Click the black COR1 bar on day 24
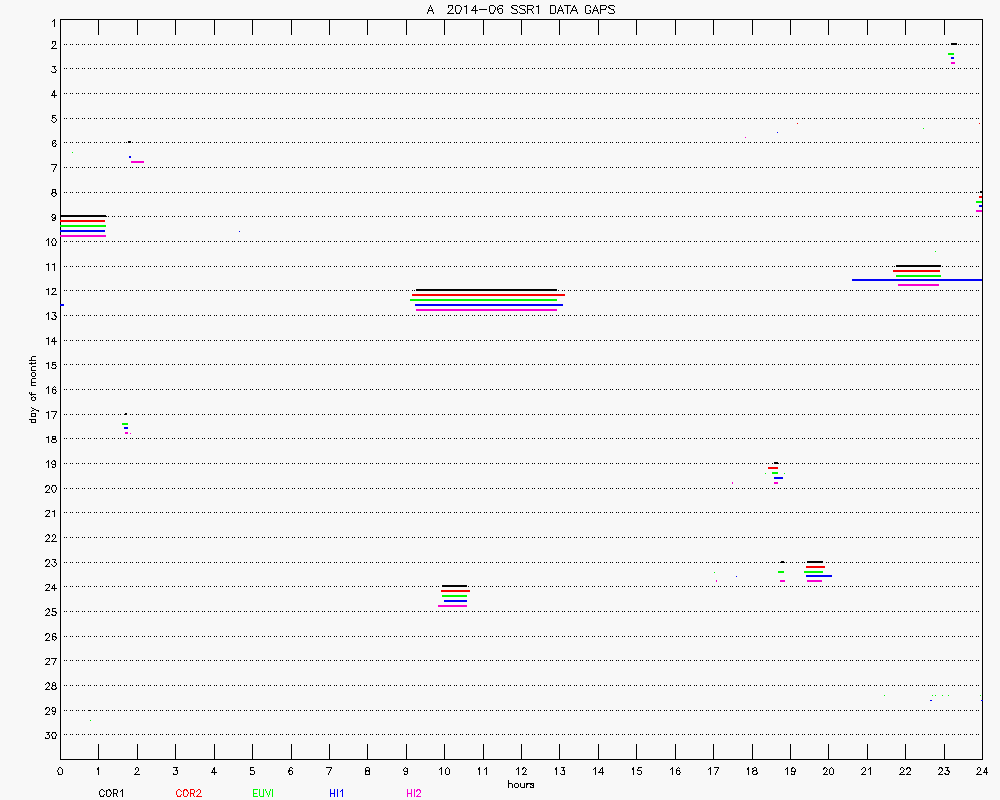 (454, 586)
